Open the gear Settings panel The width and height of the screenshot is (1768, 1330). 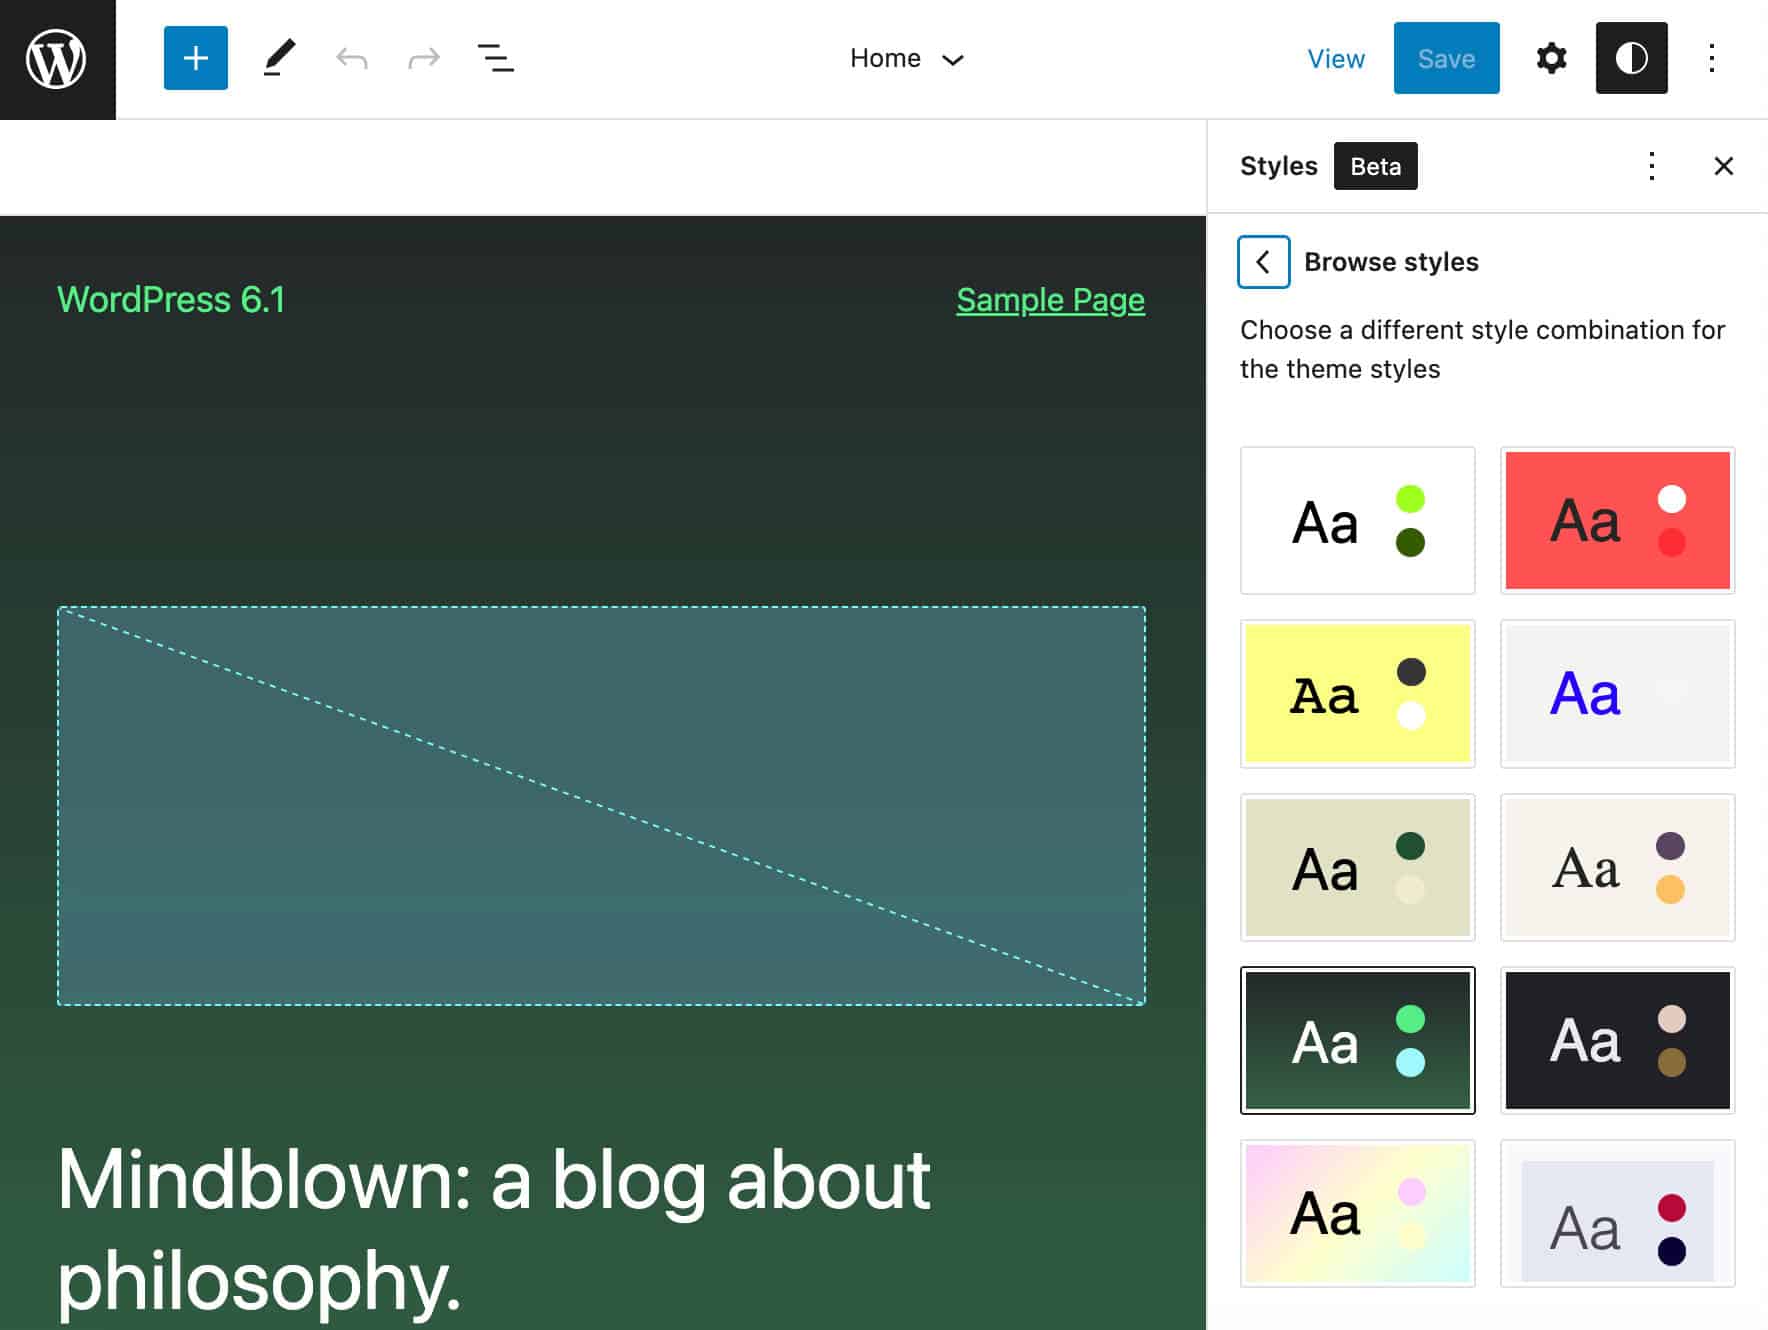click(1551, 58)
